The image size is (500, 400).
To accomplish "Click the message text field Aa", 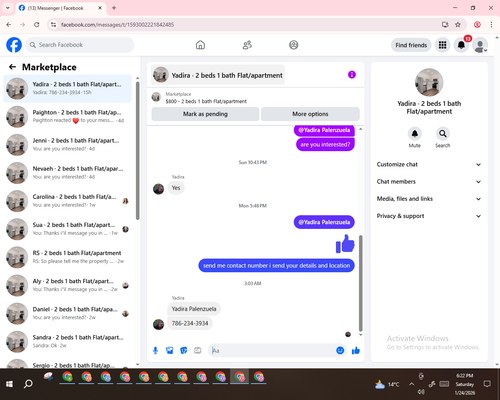I will tap(272, 350).
